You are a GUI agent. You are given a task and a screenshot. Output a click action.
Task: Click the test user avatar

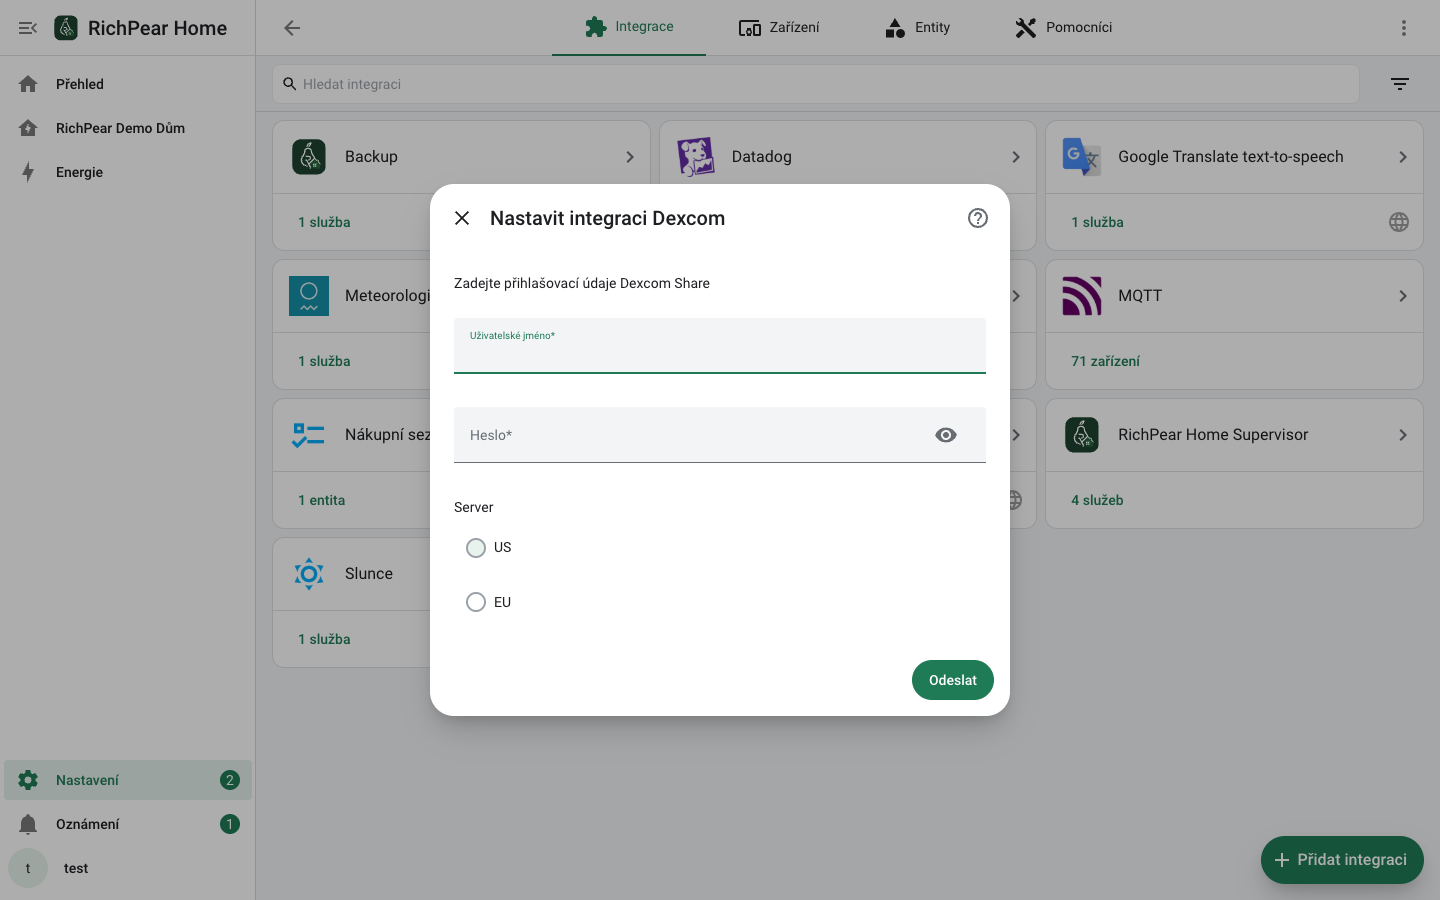(x=28, y=868)
